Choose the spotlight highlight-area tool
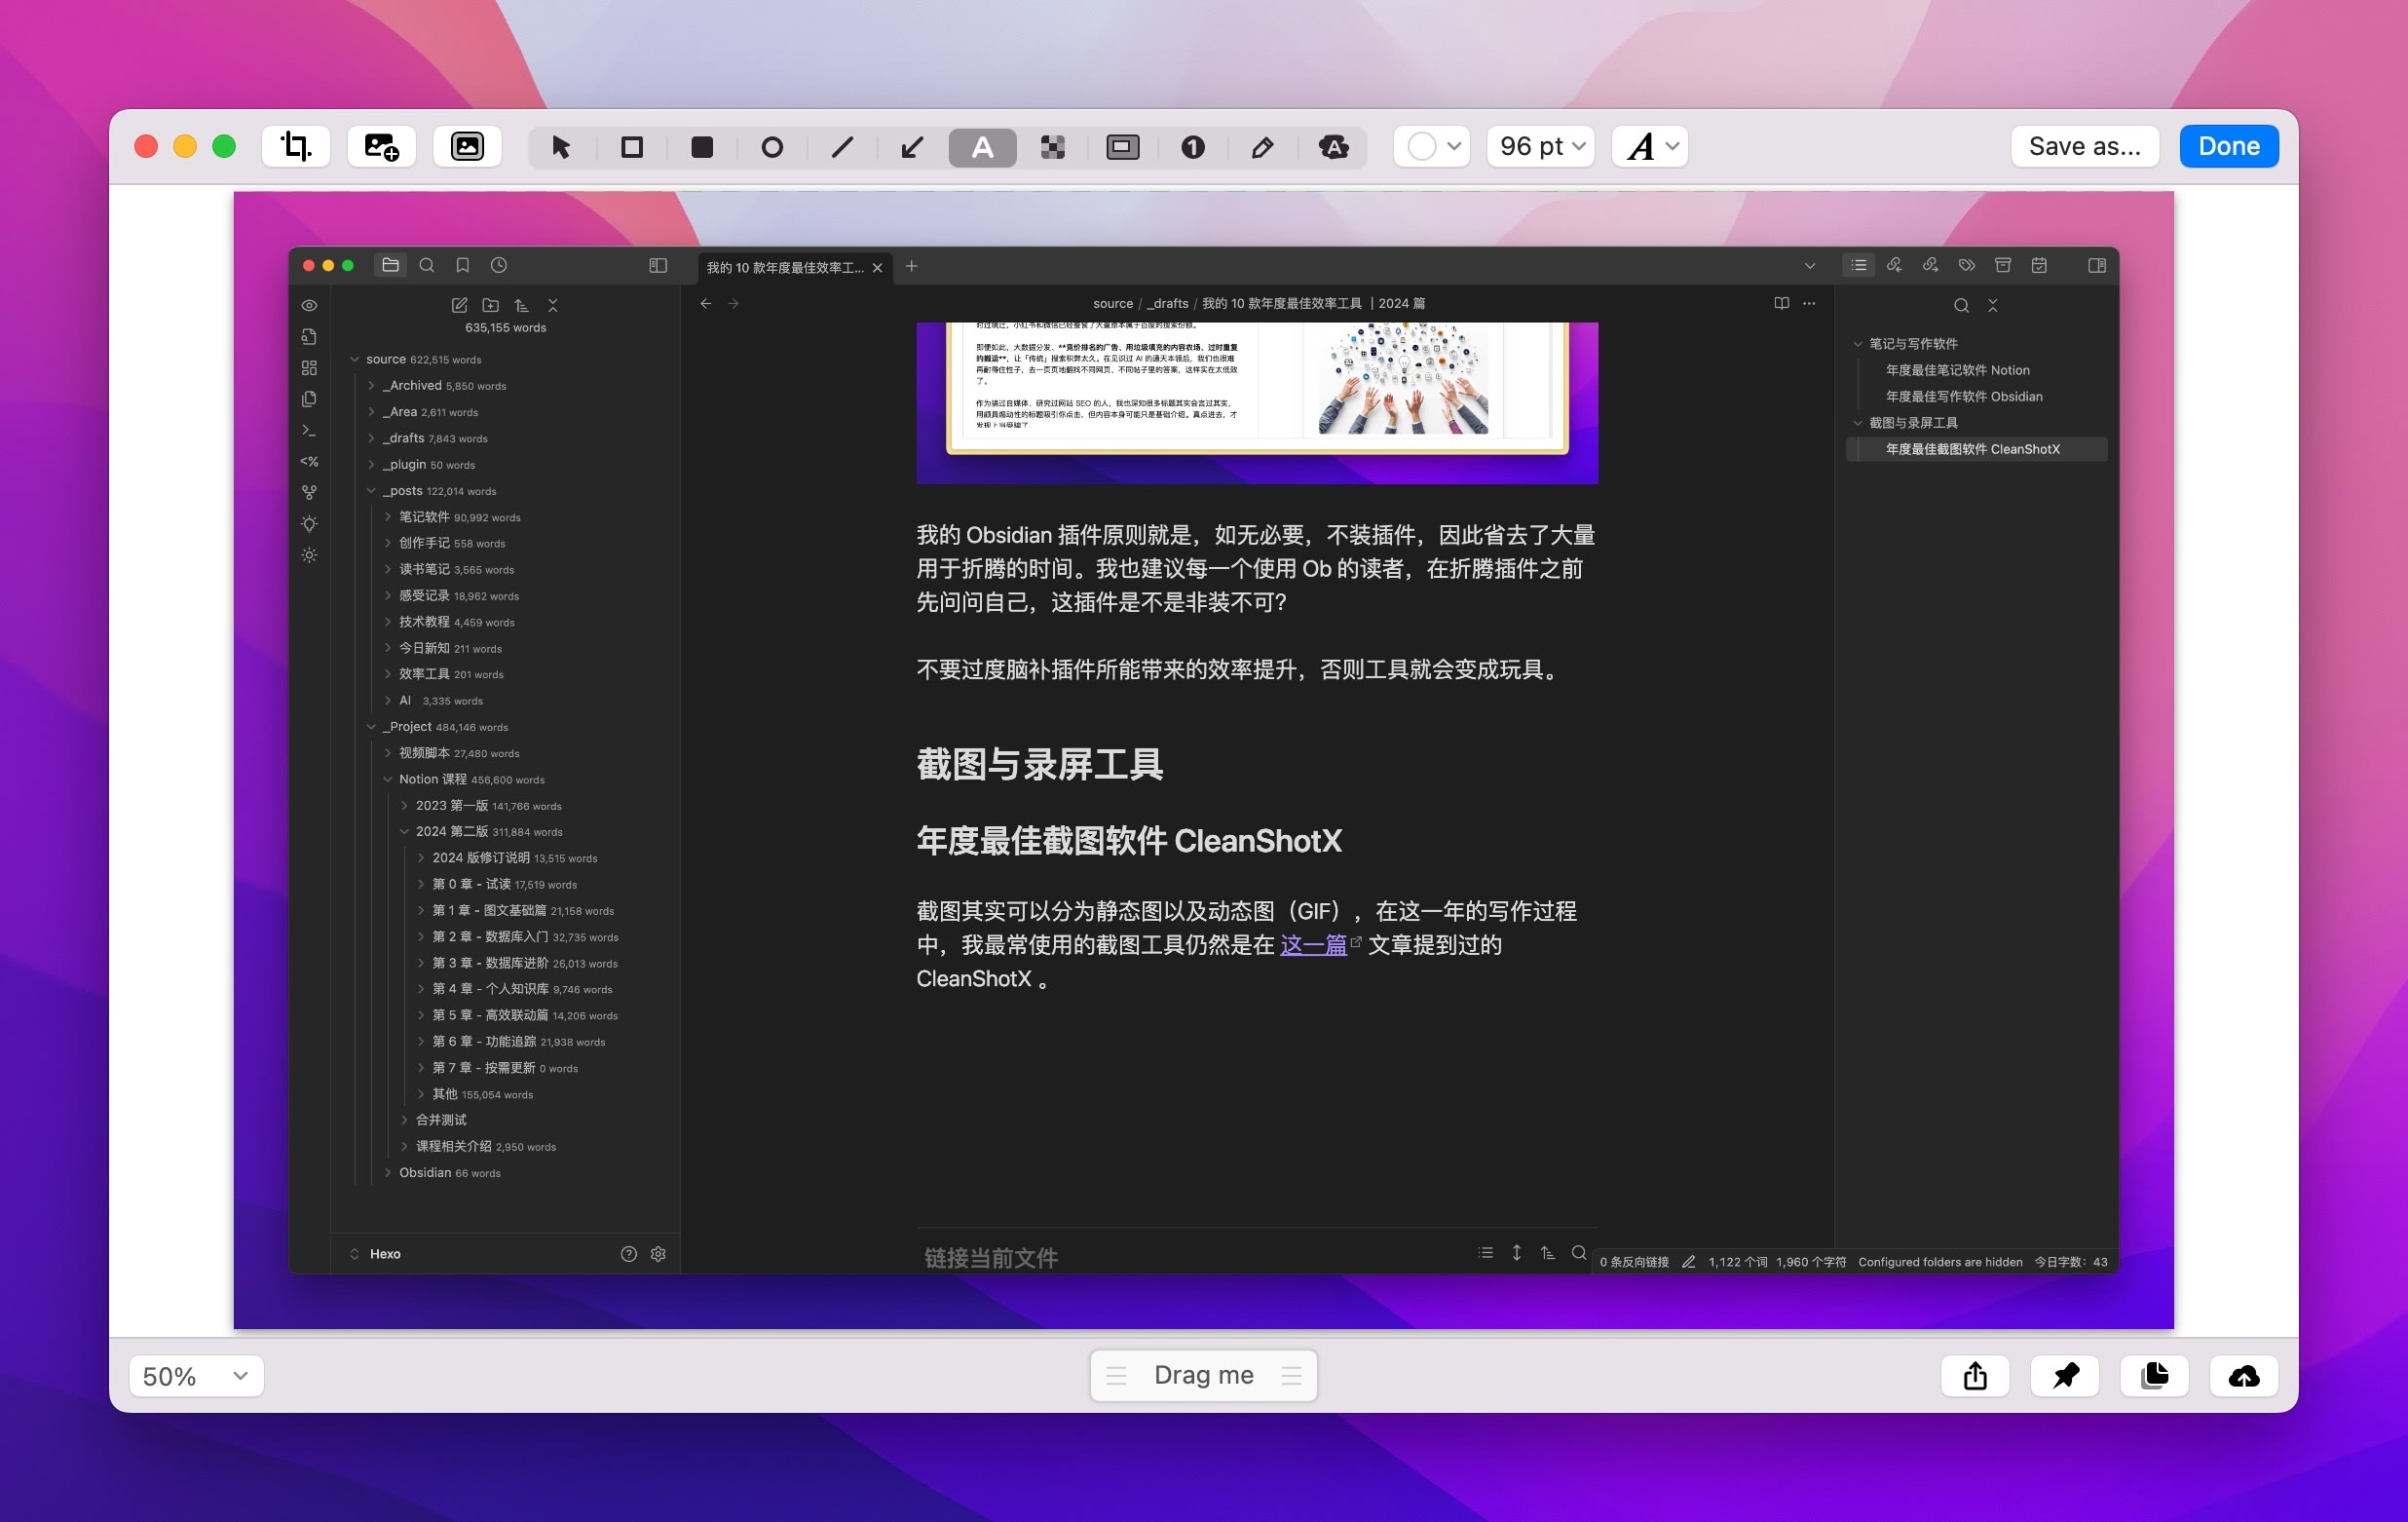This screenshot has height=1522, width=2408. [x=1123, y=147]
